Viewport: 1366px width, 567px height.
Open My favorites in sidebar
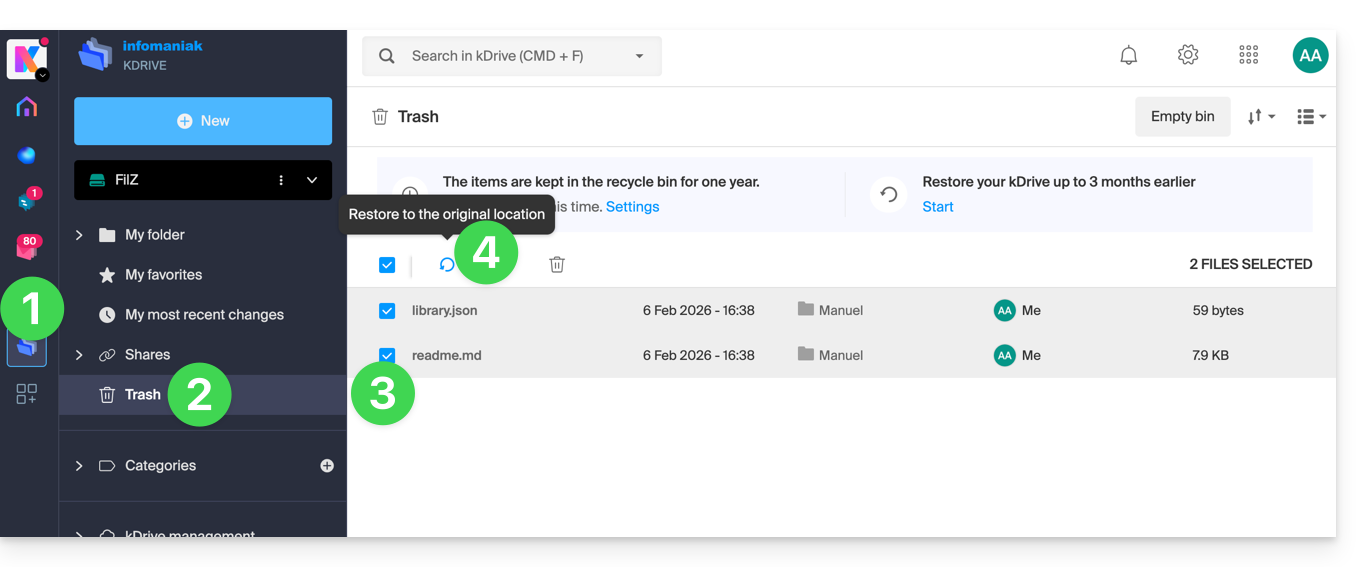pyautogui.click(x=163, y=275)
